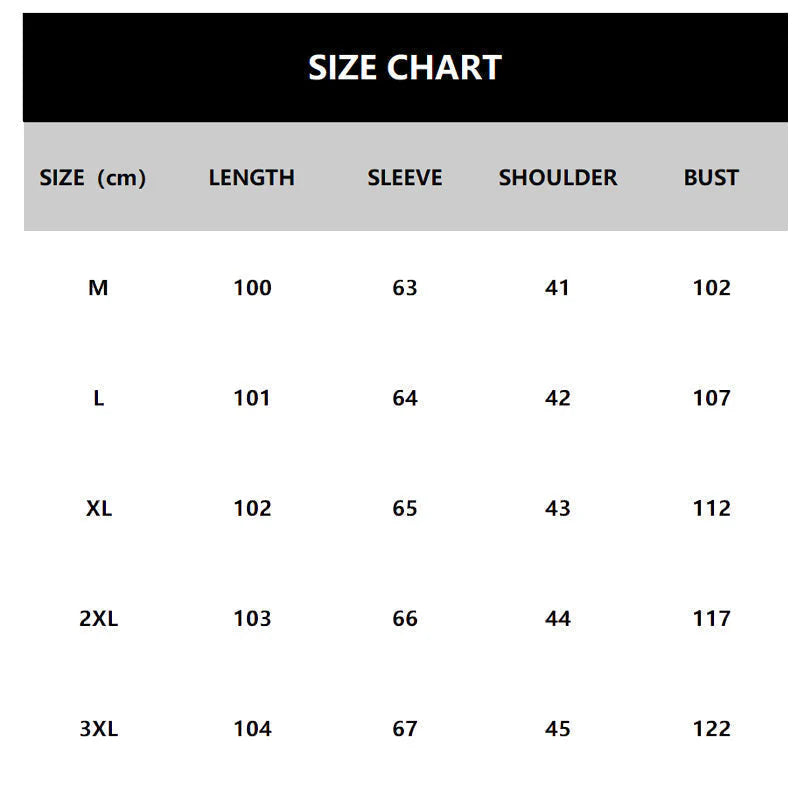Click sleeve value 64 for size L
The width and height of the screenshot is (800, 800).
(x=405, y=398)
